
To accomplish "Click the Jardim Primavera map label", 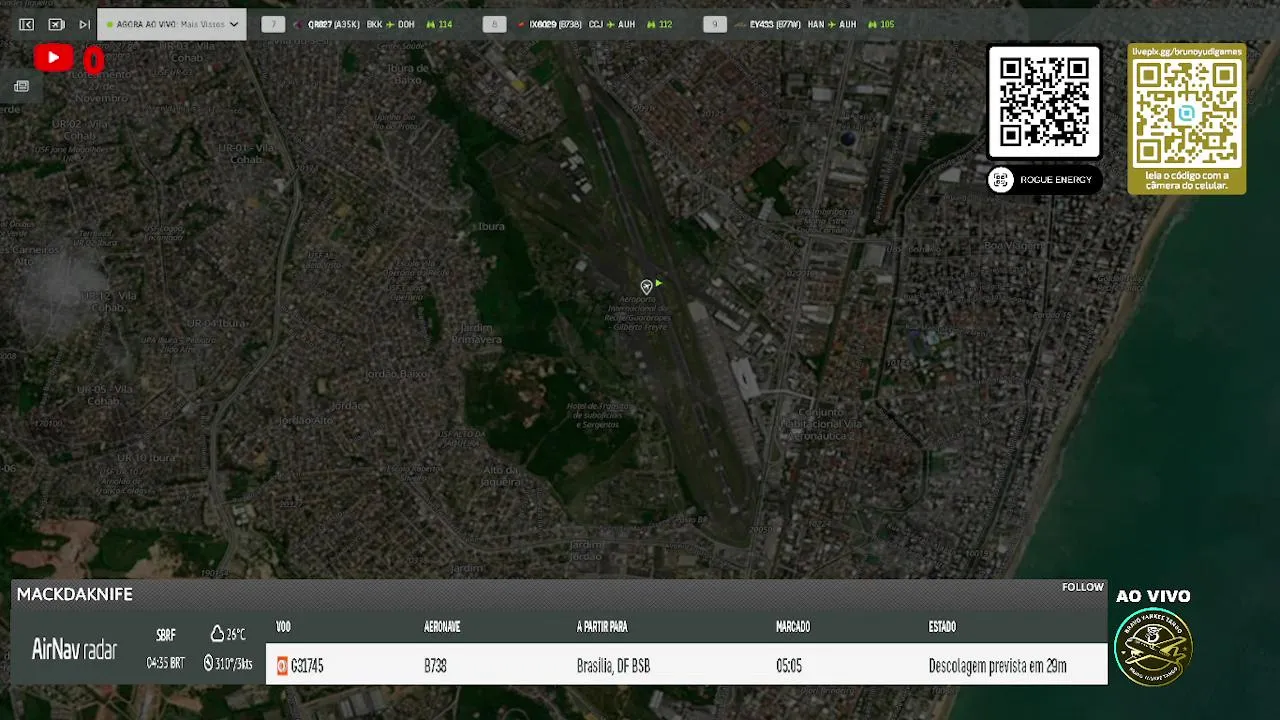I will [477, 334].
